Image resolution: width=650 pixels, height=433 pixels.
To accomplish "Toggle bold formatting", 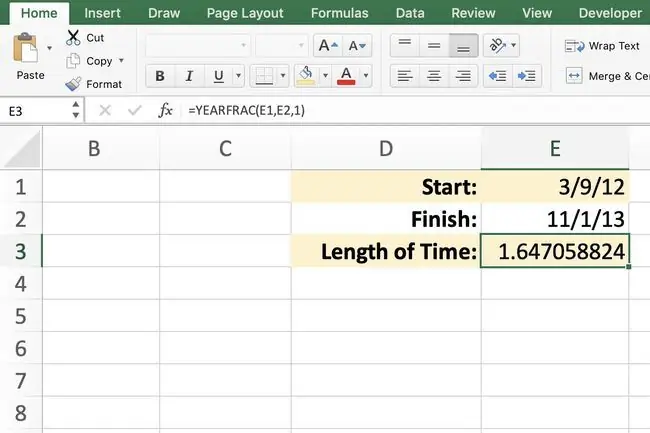I will click(x=160, y=76).
